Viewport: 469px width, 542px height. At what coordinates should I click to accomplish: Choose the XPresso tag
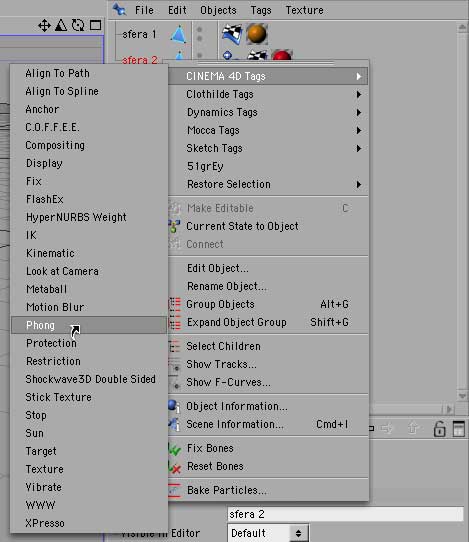tap(89, 523)
